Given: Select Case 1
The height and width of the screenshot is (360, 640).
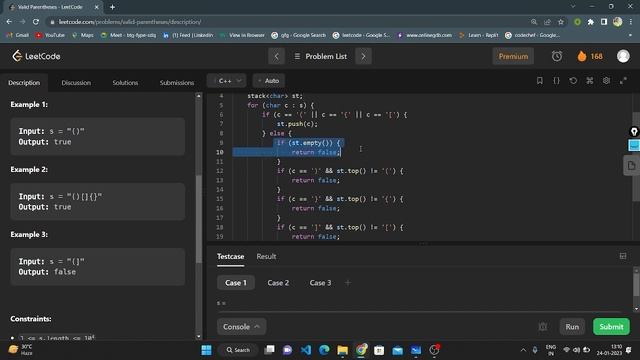Looking at the screenshot, I should (x=236, y=282).
